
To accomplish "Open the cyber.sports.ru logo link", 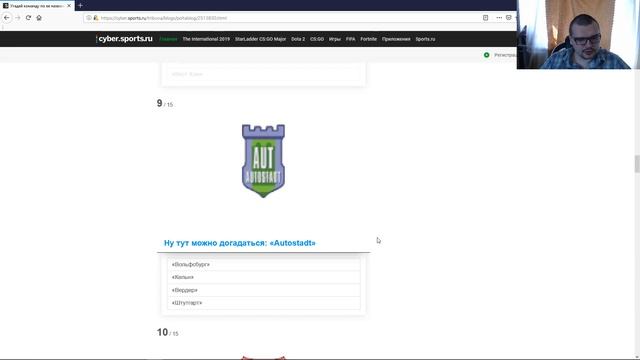I will coord(124,39).
